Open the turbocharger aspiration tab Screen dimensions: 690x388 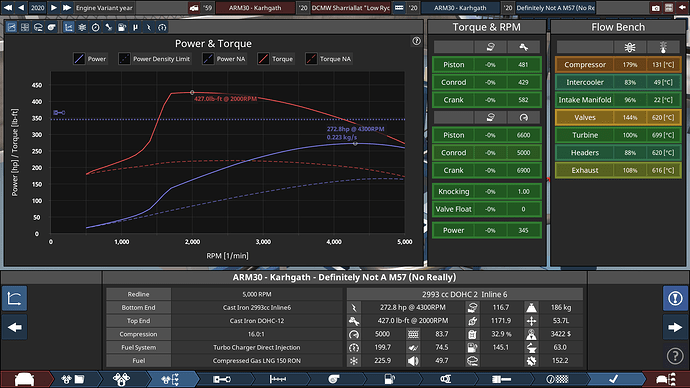tap(334, 379)
